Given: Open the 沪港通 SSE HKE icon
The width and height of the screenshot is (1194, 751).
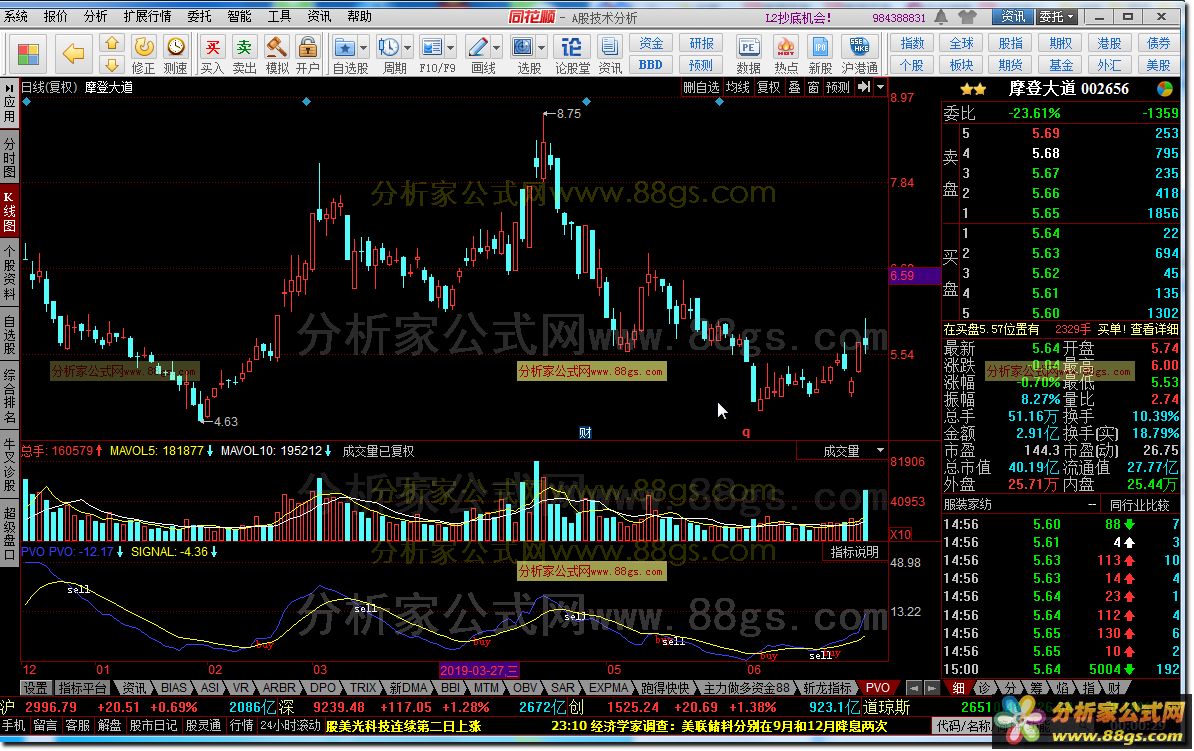Looking at the screenshot, I should click(859, 47).
